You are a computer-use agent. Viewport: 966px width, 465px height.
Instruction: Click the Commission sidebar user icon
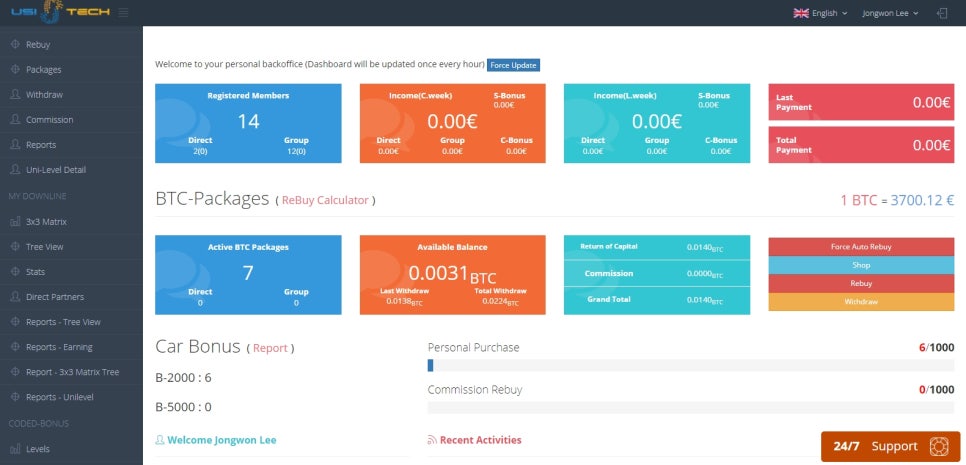[15, 119]
